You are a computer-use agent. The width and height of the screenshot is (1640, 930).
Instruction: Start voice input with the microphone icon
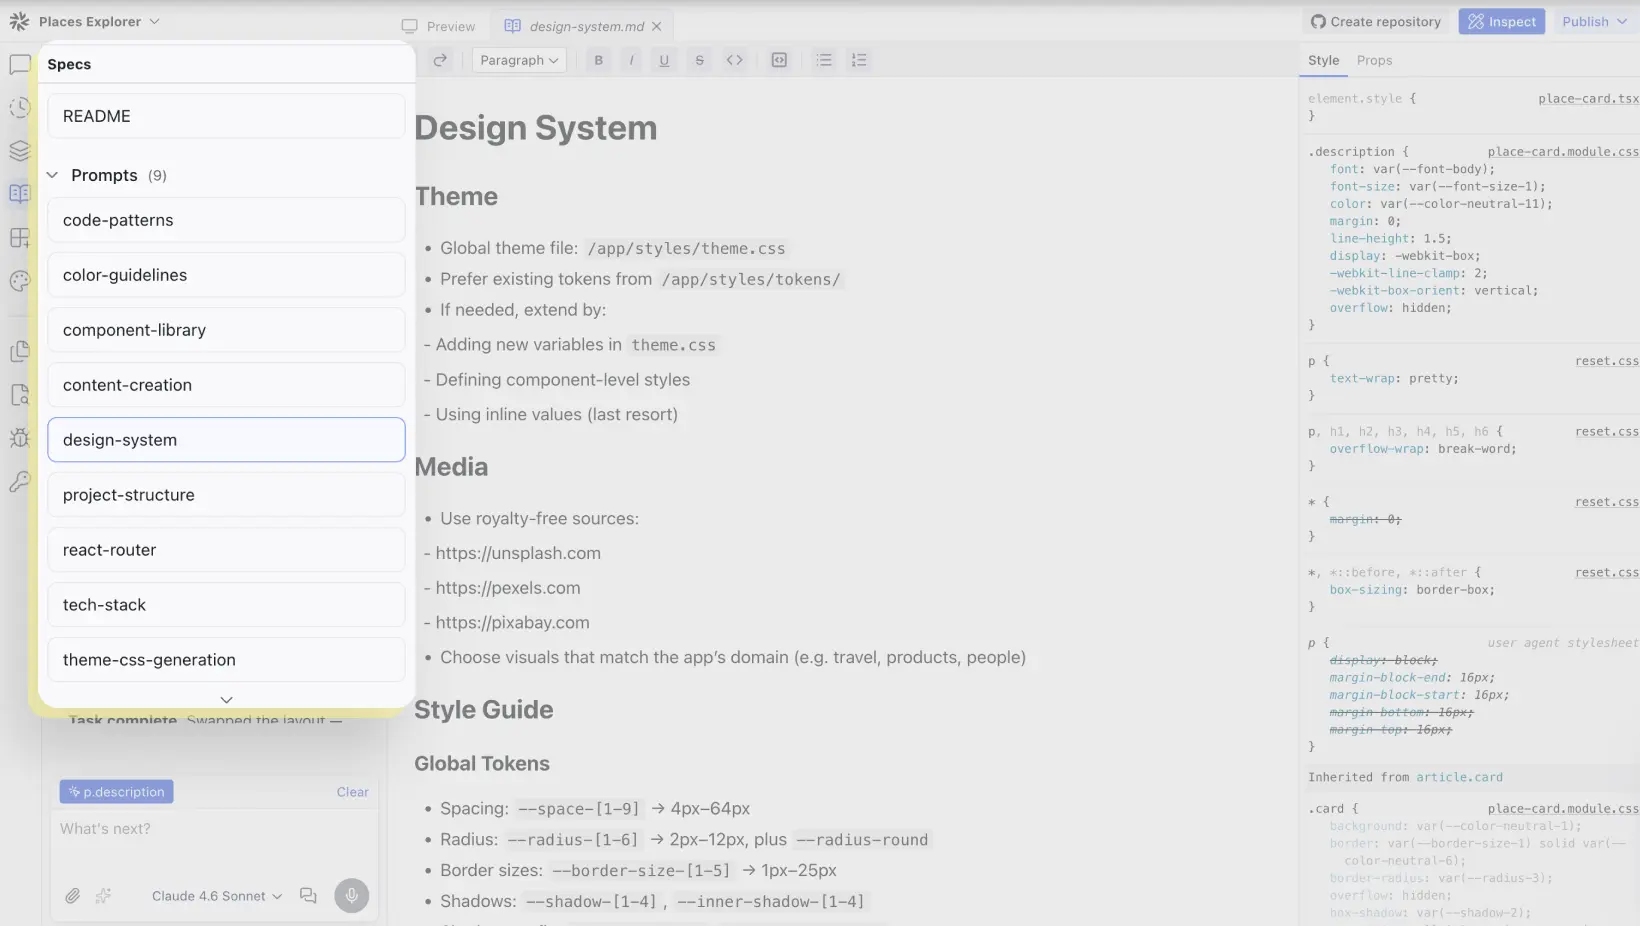click(351, 896)
